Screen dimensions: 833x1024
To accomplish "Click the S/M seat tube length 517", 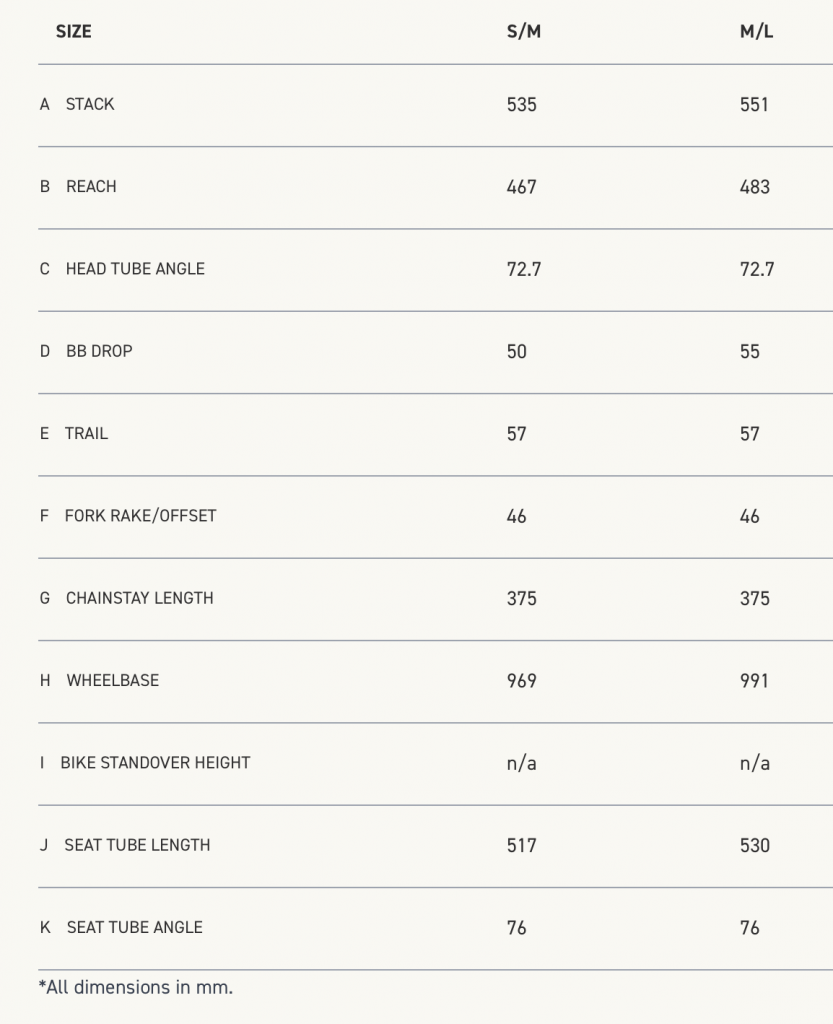I will tap(522, 845).
